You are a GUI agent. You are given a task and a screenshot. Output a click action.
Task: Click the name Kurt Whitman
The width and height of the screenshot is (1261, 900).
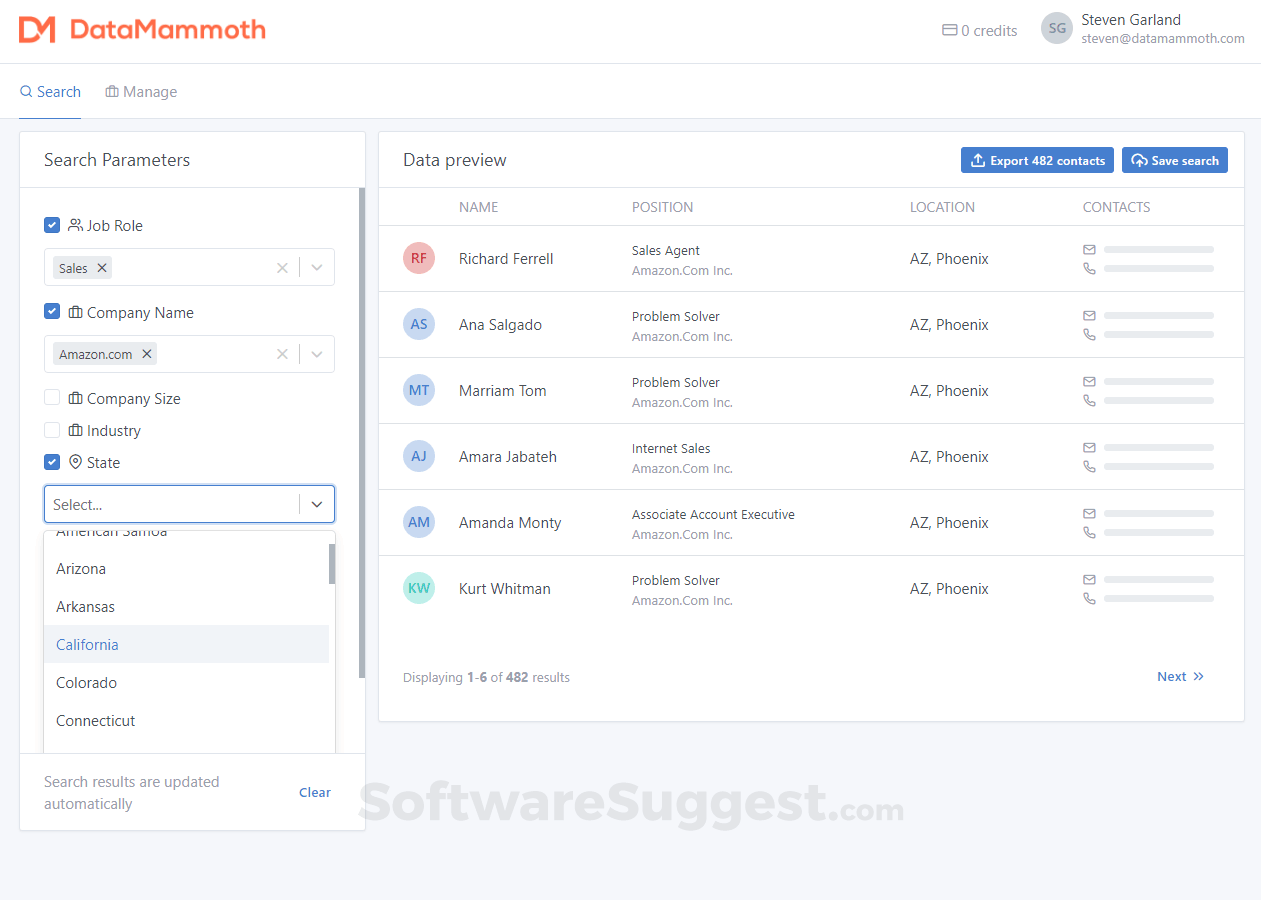point(505,588)
